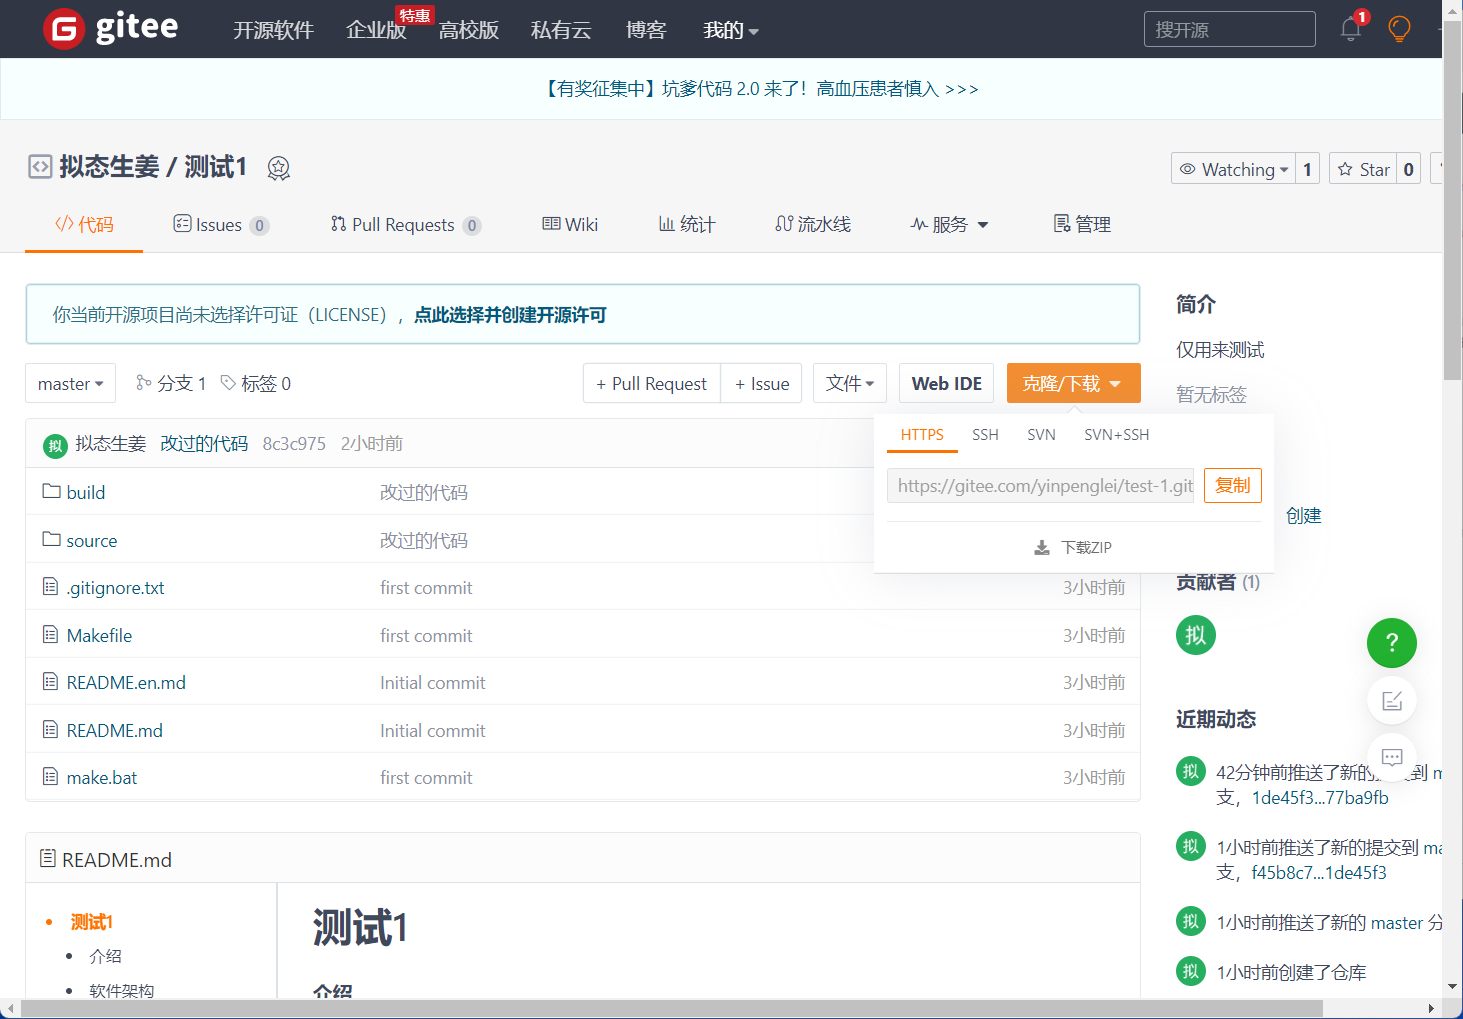Expand the 克隆/下载 dropdown button
Screen dimensions: 1463x1019
[x=1073, y=383]
